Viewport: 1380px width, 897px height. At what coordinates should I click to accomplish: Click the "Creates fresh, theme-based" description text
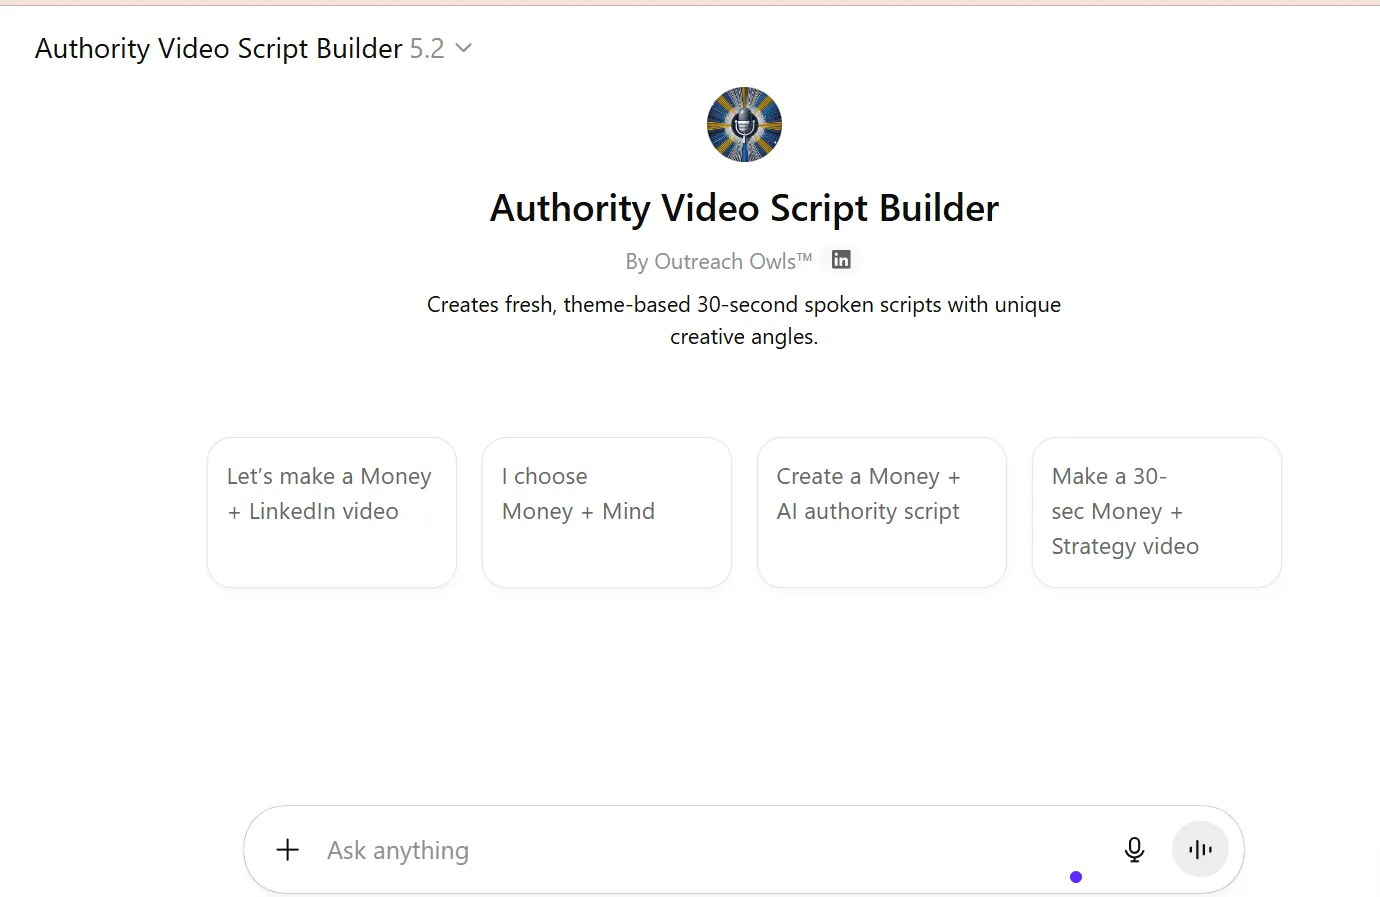(744, 304)
